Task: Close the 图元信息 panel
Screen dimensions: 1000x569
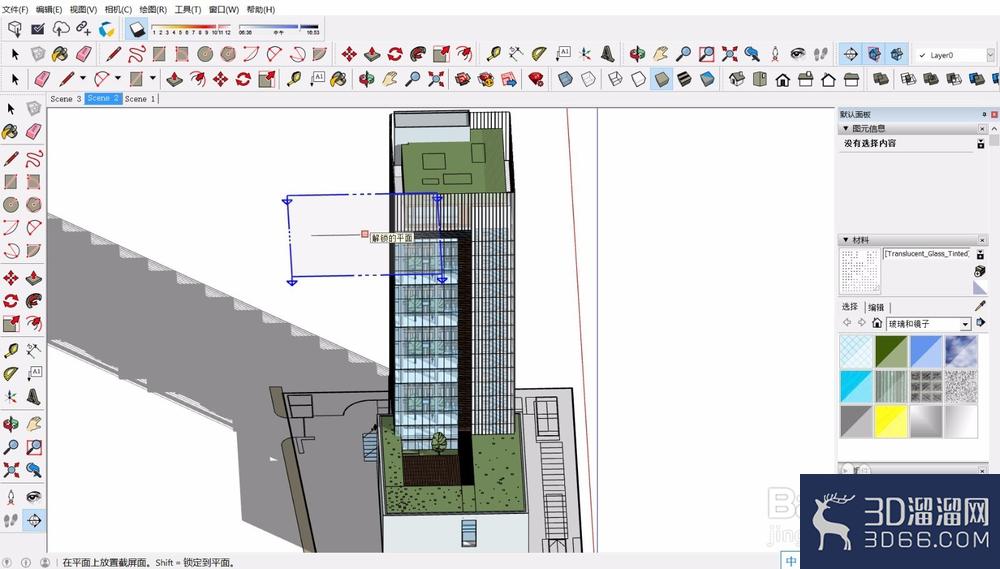Action: point(982,128)
